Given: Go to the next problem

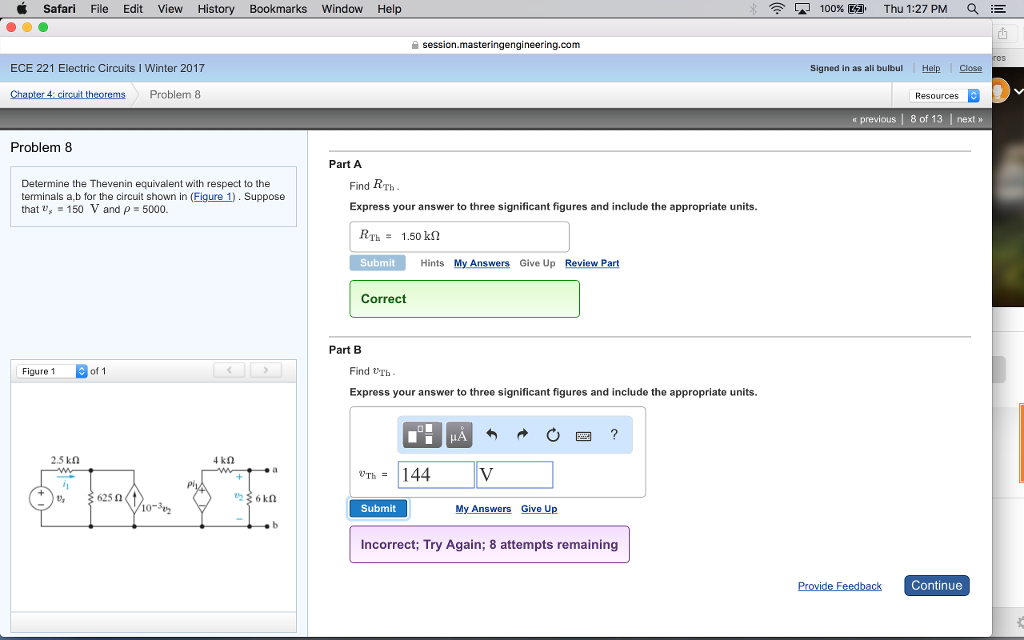Looking at the screenshot, I should pyautogui.click(x=968, y=119).
